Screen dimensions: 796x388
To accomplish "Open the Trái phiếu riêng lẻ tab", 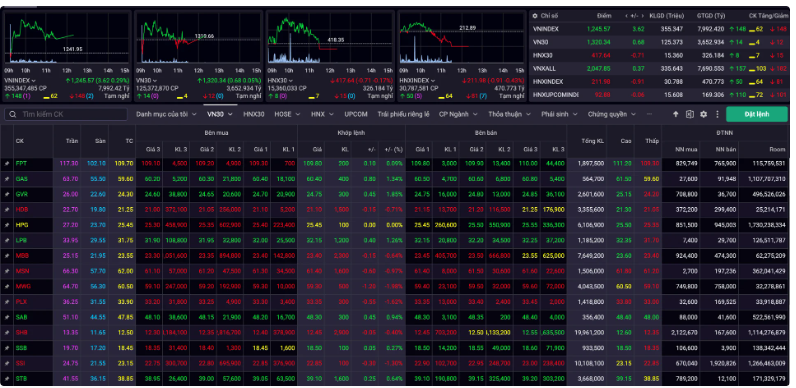I will coord(403,114).
